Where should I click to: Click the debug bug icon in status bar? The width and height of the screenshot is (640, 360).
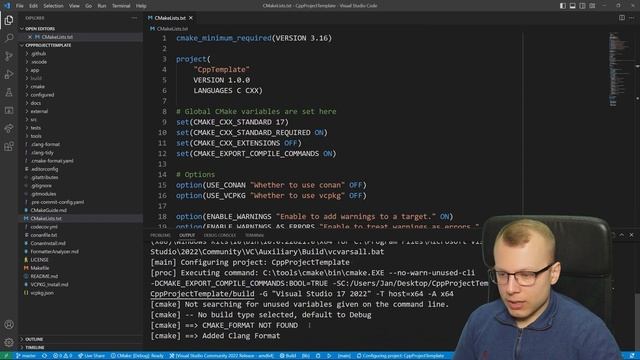(x=318, y=356)
